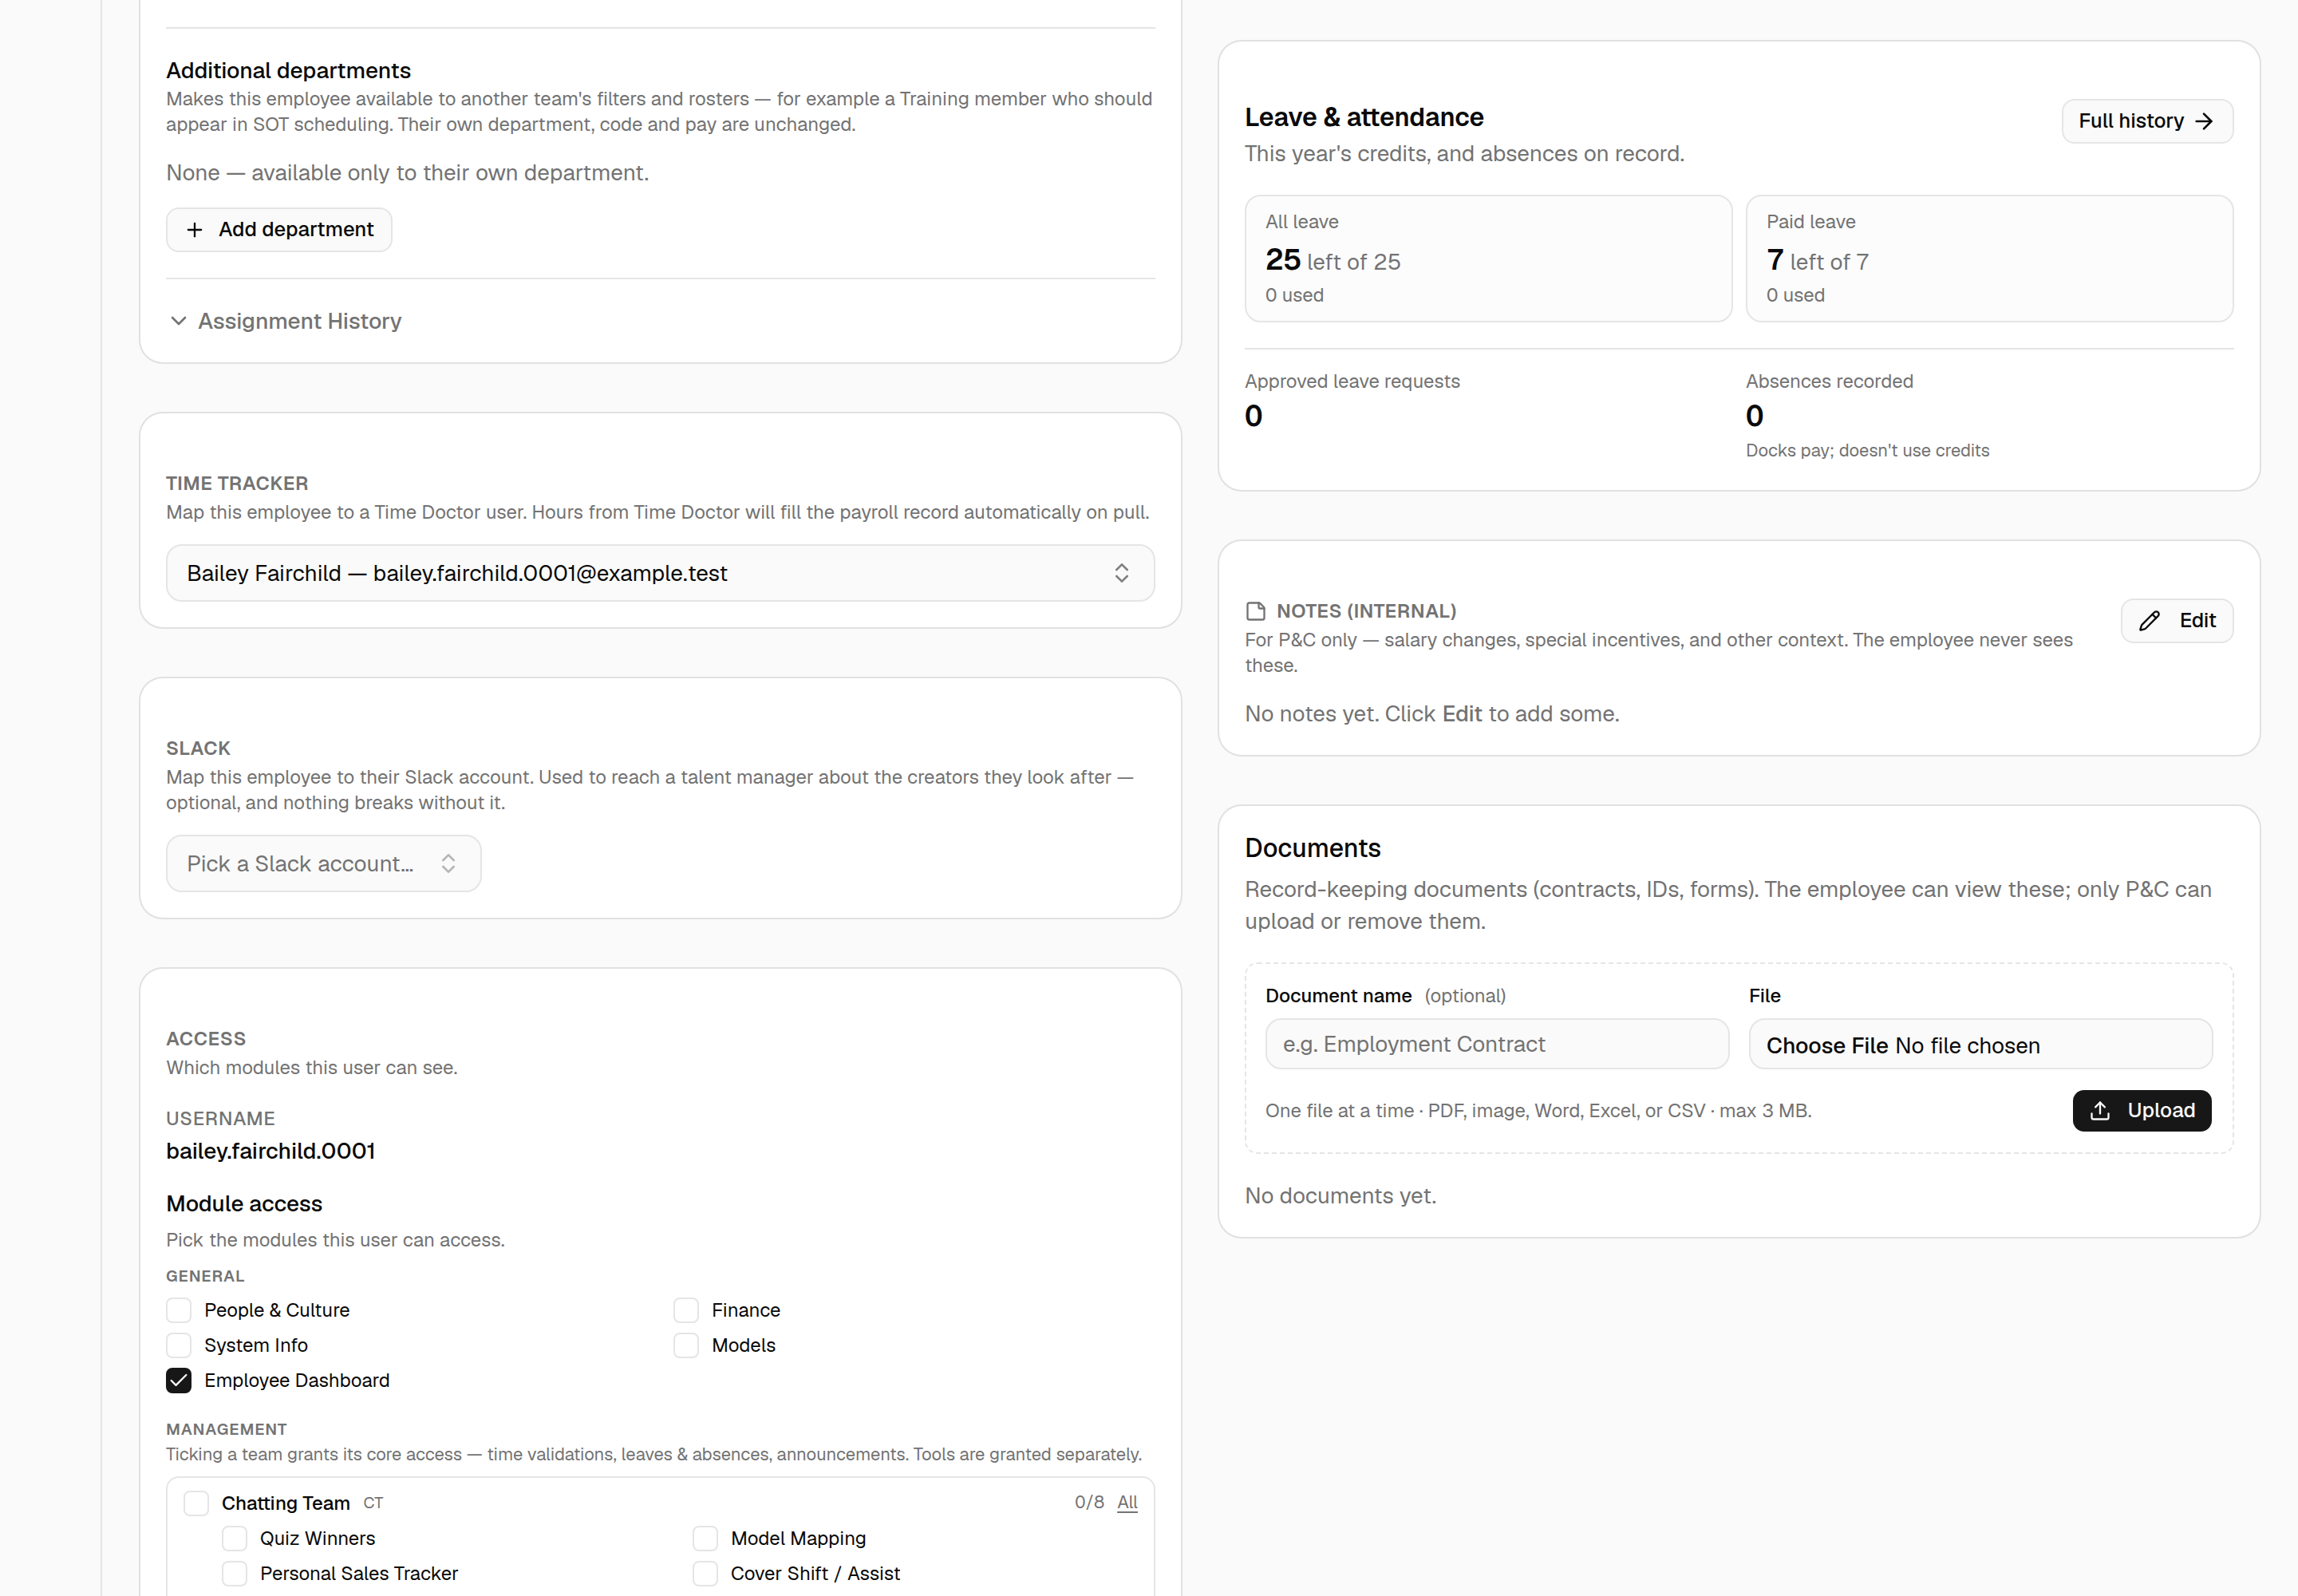Click the Add department button
This screenshot has height=1596, width=2298.
[x=279, y=230]
